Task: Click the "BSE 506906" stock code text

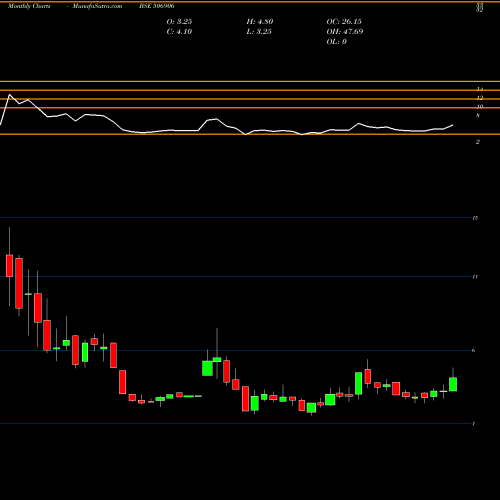Action: pos(157,6)
